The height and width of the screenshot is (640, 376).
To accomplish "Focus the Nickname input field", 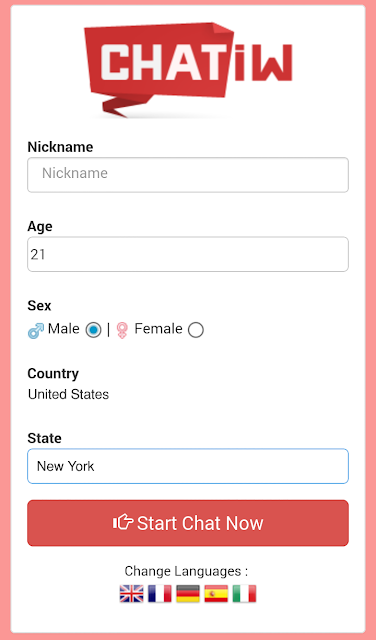I will click(x=188, y=175).
